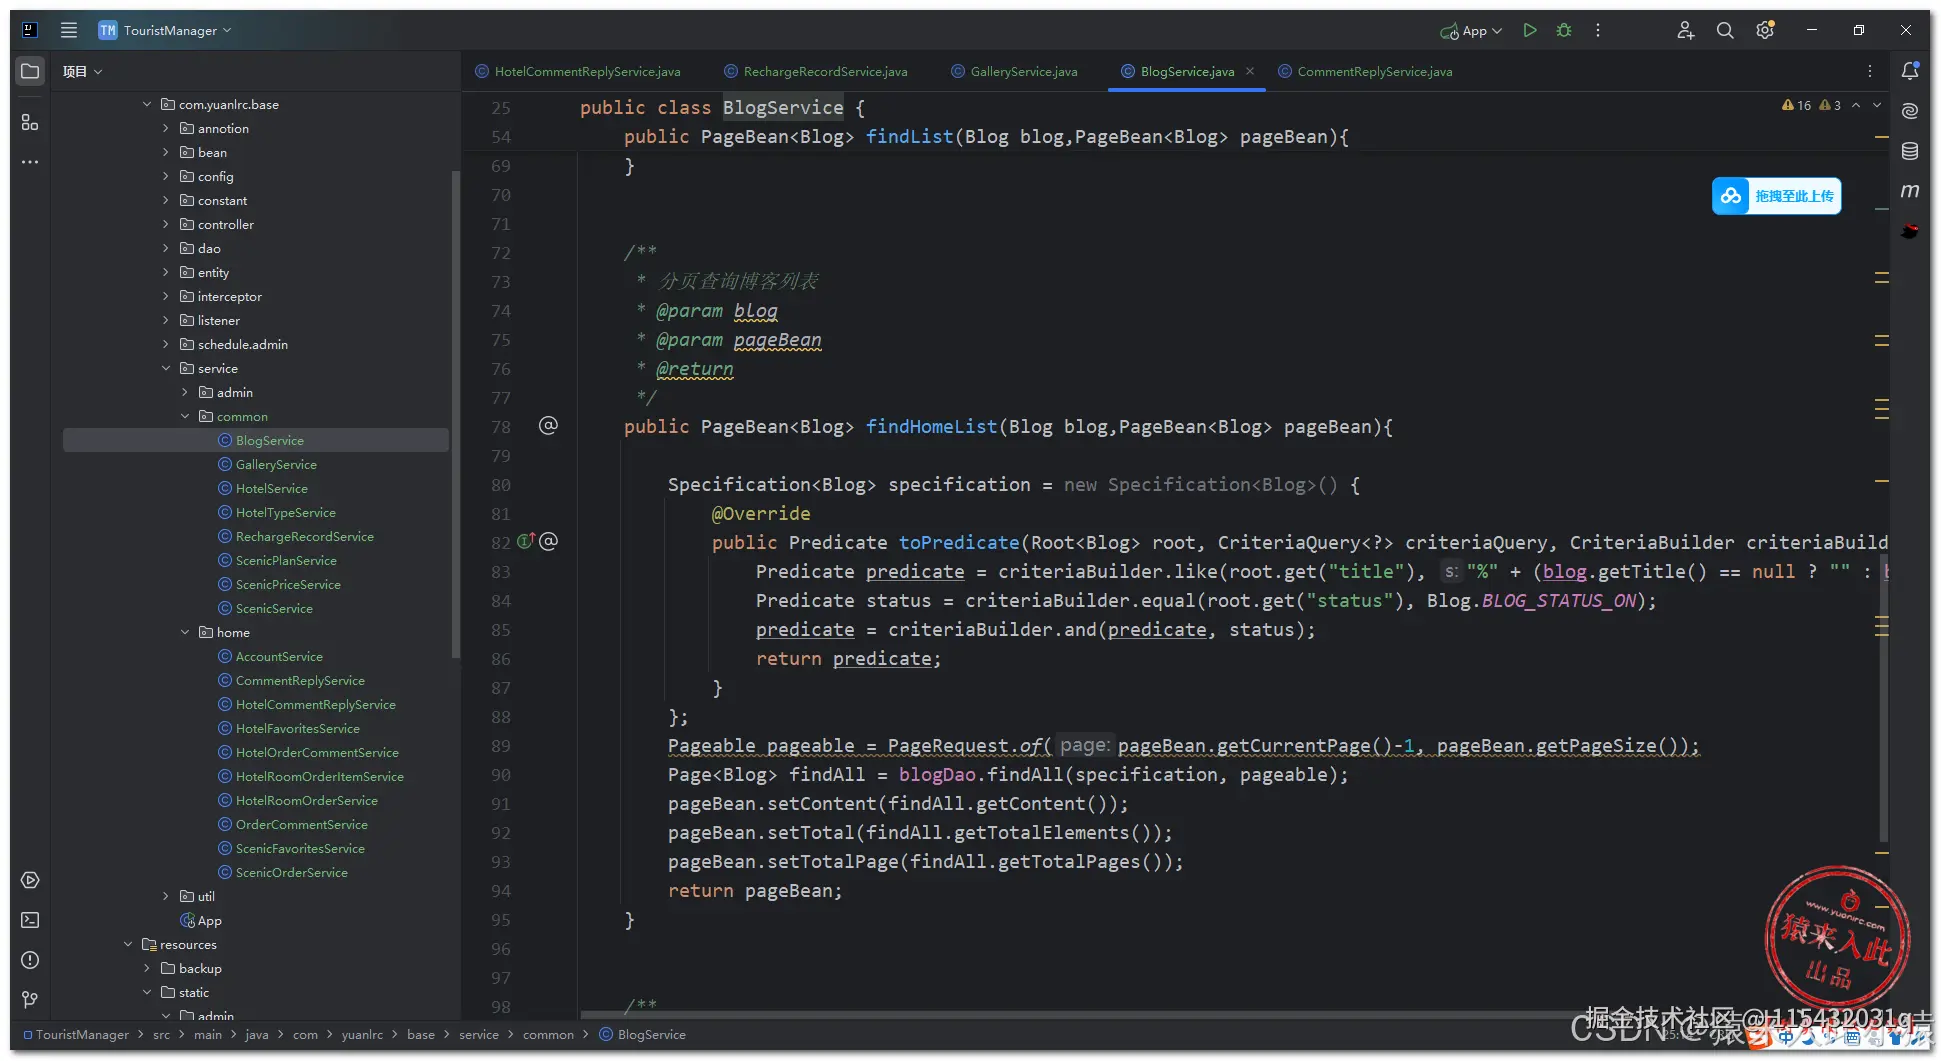Image resolution: width=1941 pixels, height=1061 pixels.
Task: Expand the annotion package
Action: click(x=166, y=128)
